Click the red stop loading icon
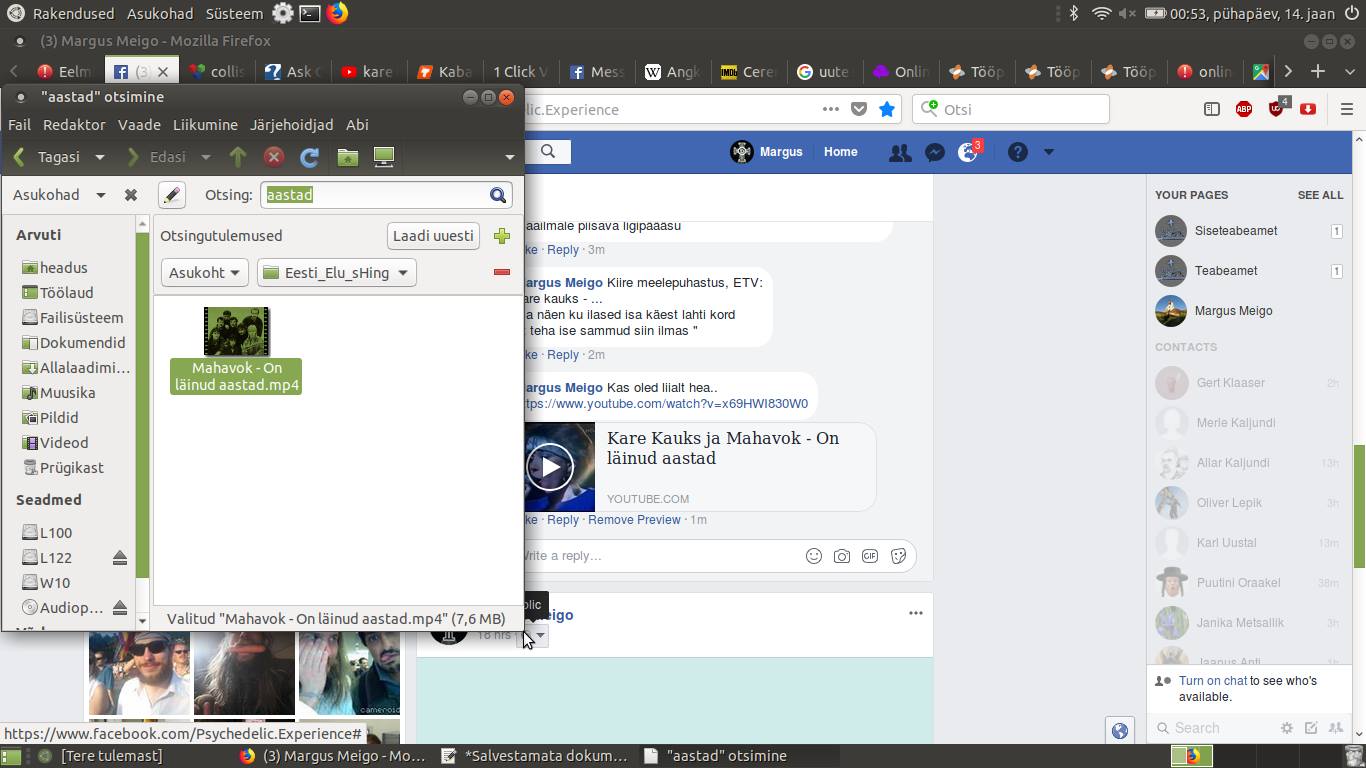The height and width of the screenshot is (768, 1366). pyautogui.click(x=274, y=157)
